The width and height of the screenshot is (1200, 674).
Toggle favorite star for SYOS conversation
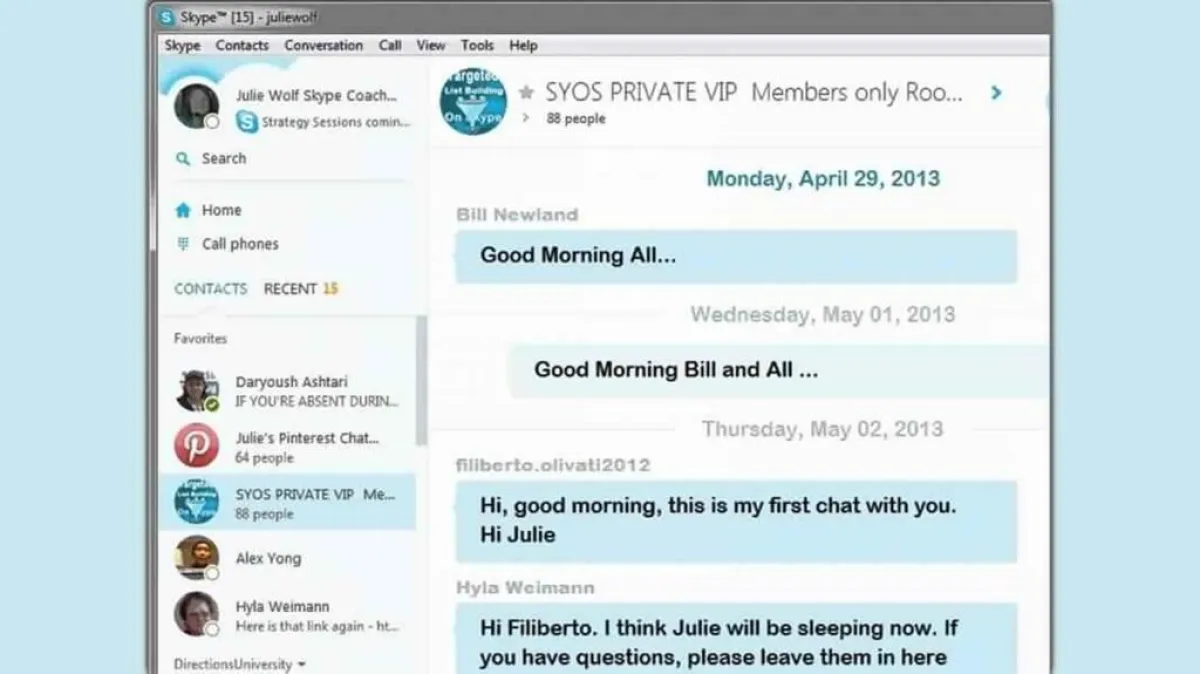[x=526, y=93]
